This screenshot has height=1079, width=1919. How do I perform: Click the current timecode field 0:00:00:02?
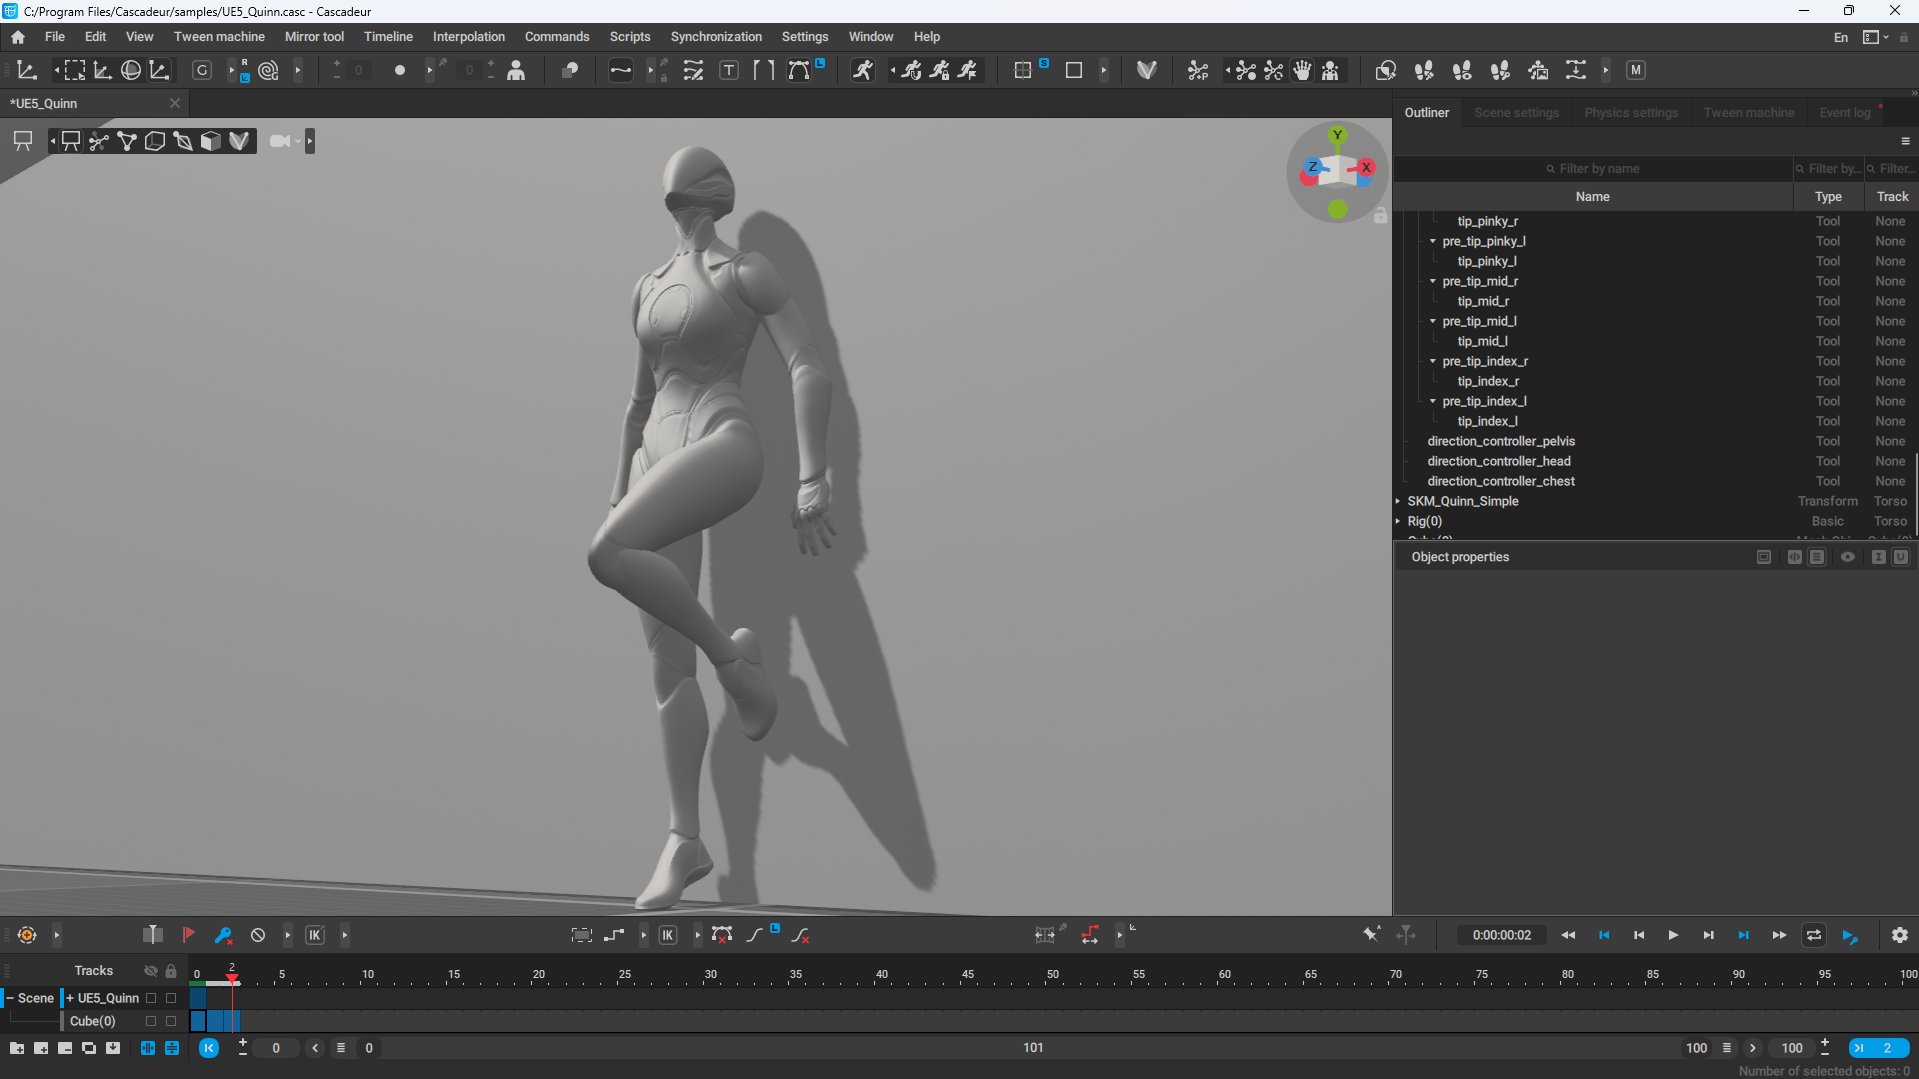click(x=1501, y=935)
